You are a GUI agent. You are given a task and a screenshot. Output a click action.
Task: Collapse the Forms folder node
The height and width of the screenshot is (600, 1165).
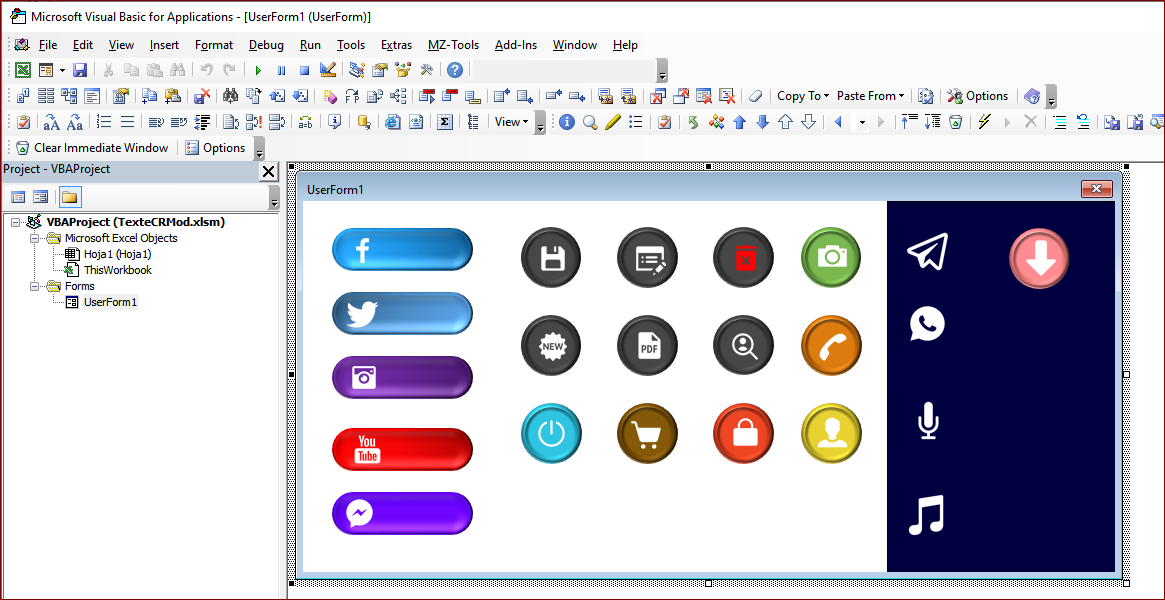click(34, 286)
